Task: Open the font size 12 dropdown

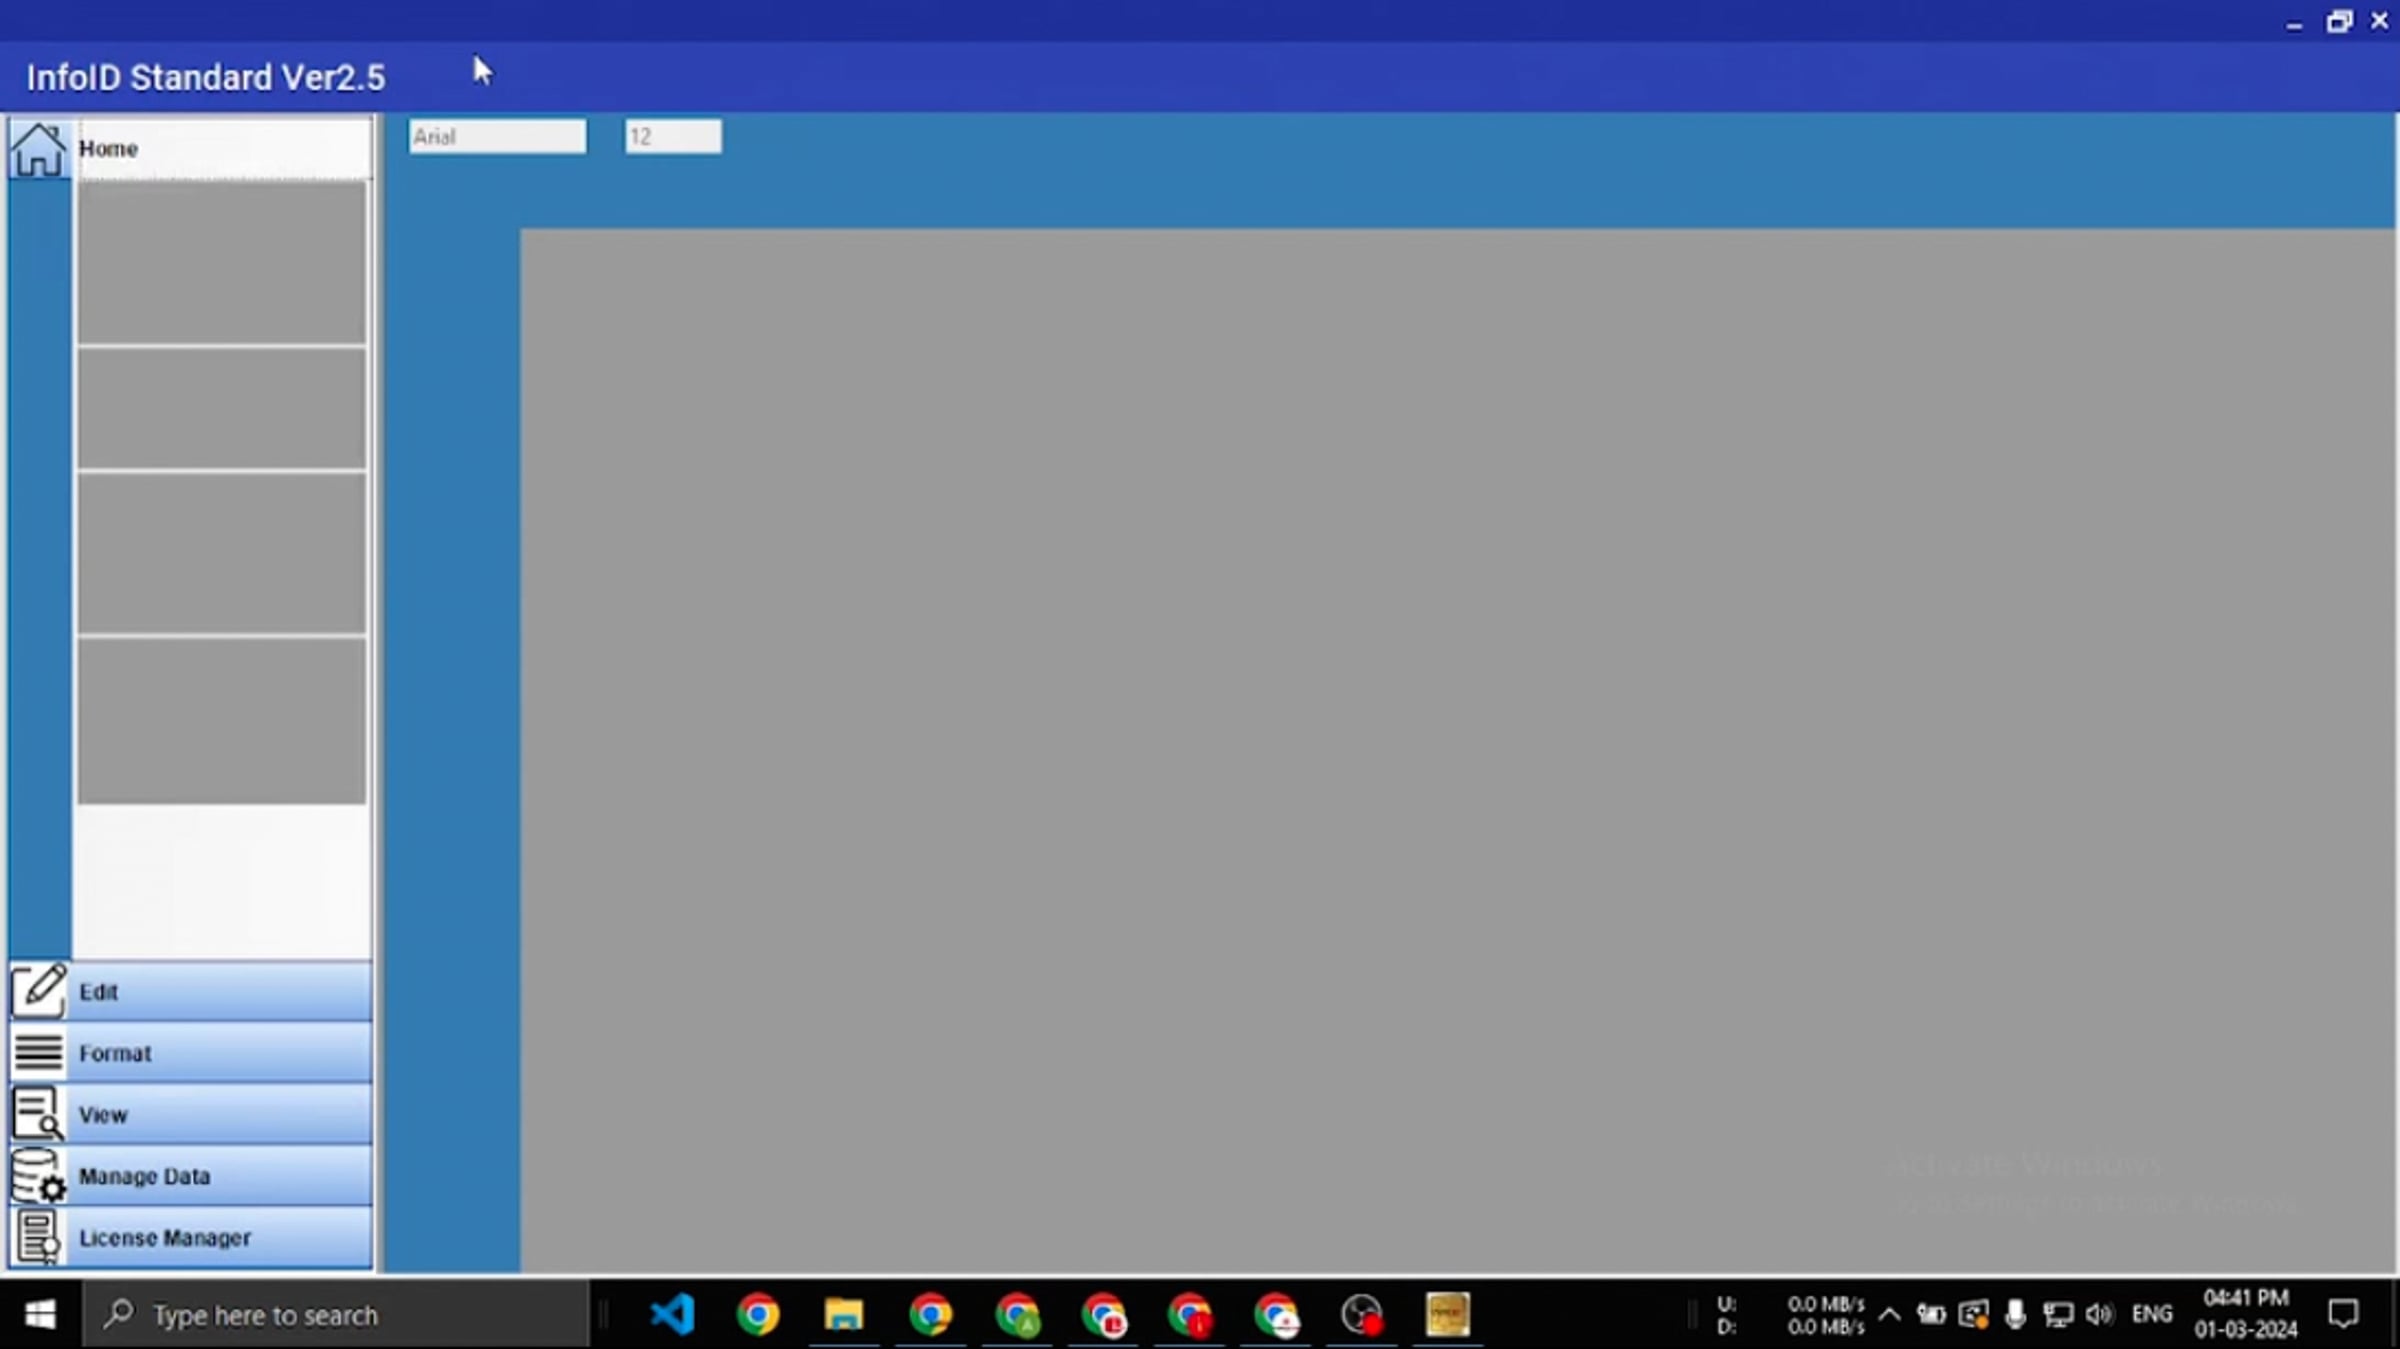Action: coord(673,136)
